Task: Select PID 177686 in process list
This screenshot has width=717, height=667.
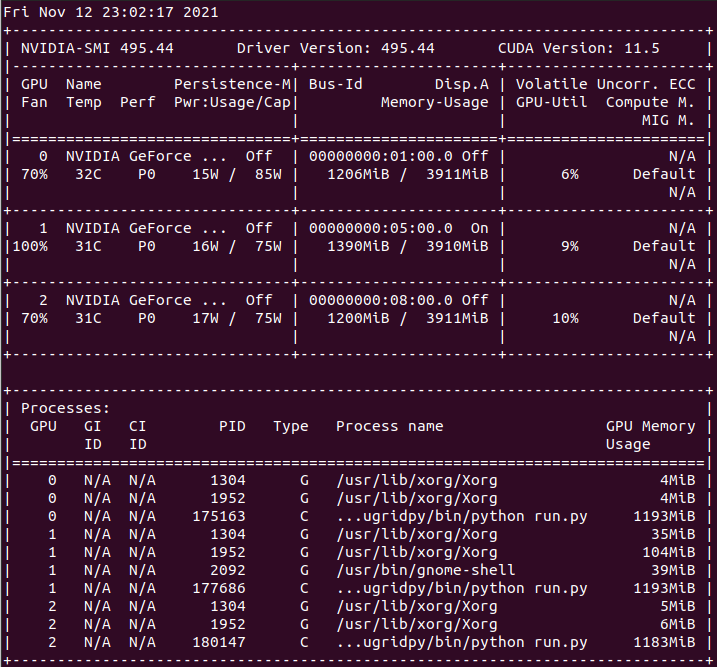Action: point(218,588)
